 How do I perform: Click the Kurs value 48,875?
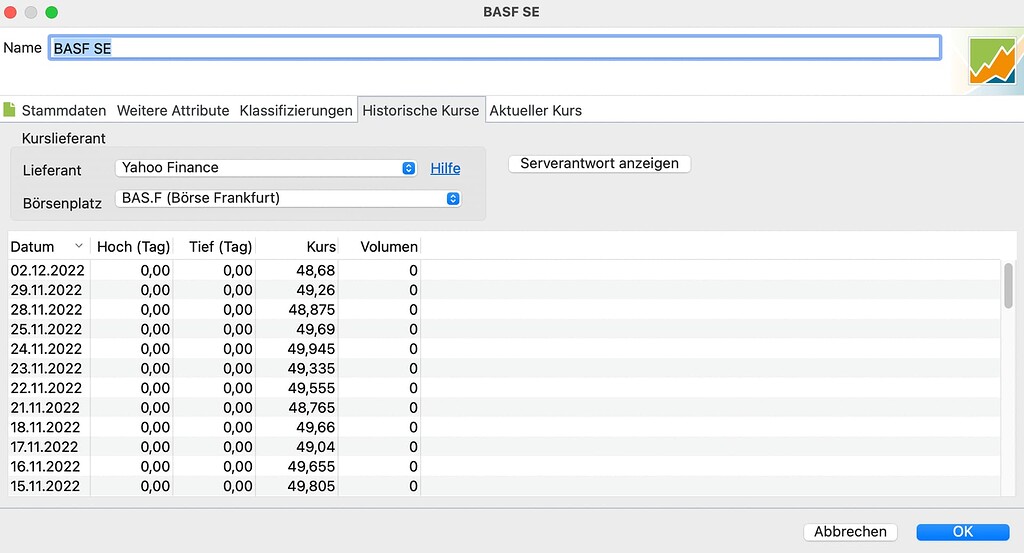tap(312, 309)
